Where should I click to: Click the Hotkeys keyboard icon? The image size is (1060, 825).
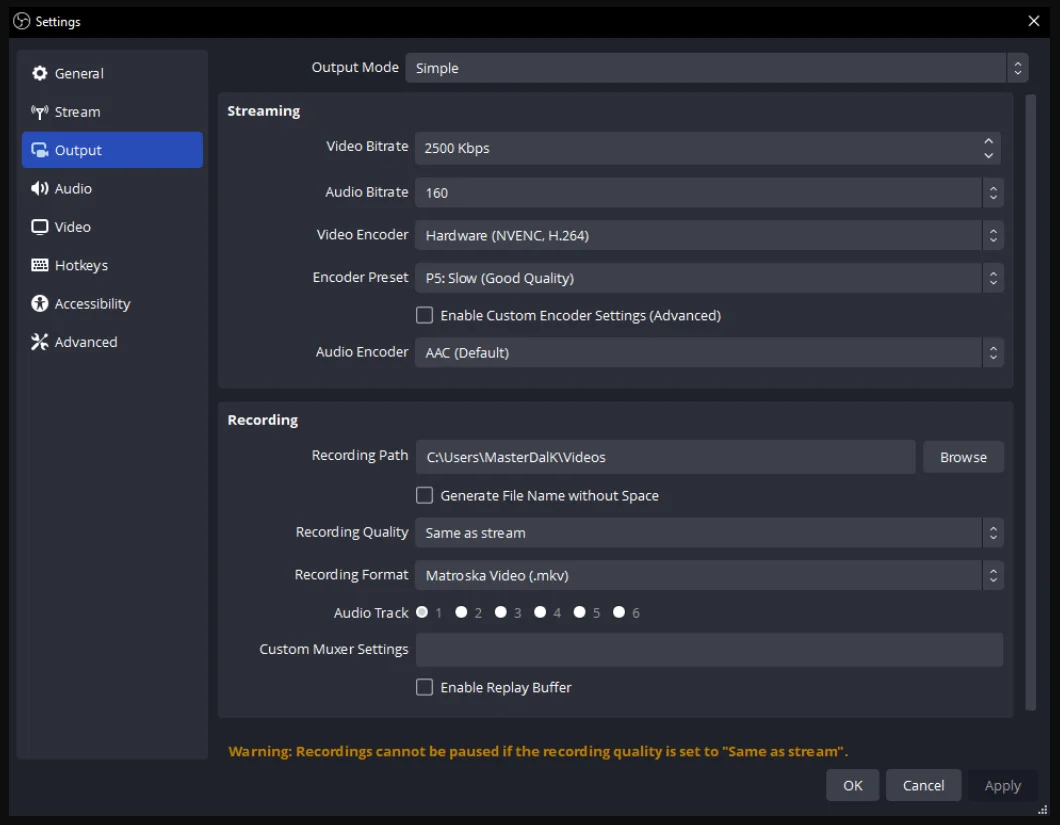(40, 266)
